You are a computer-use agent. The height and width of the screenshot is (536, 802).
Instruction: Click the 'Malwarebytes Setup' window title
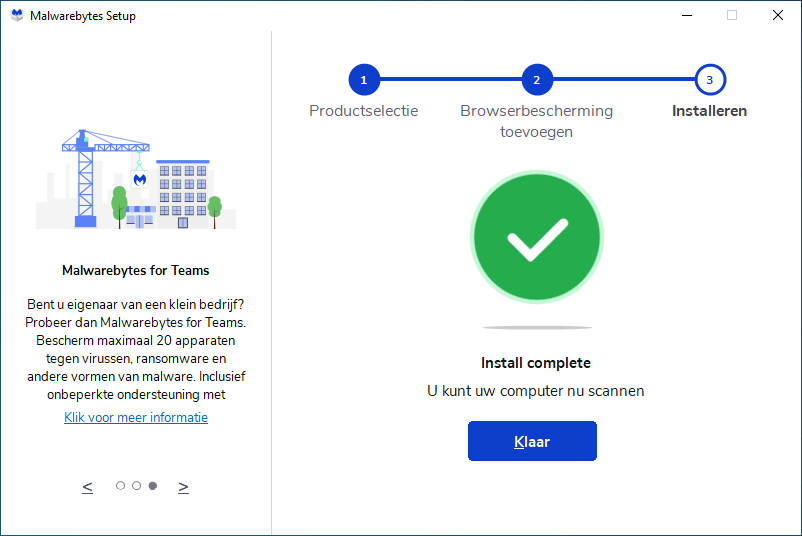point(83,16)
